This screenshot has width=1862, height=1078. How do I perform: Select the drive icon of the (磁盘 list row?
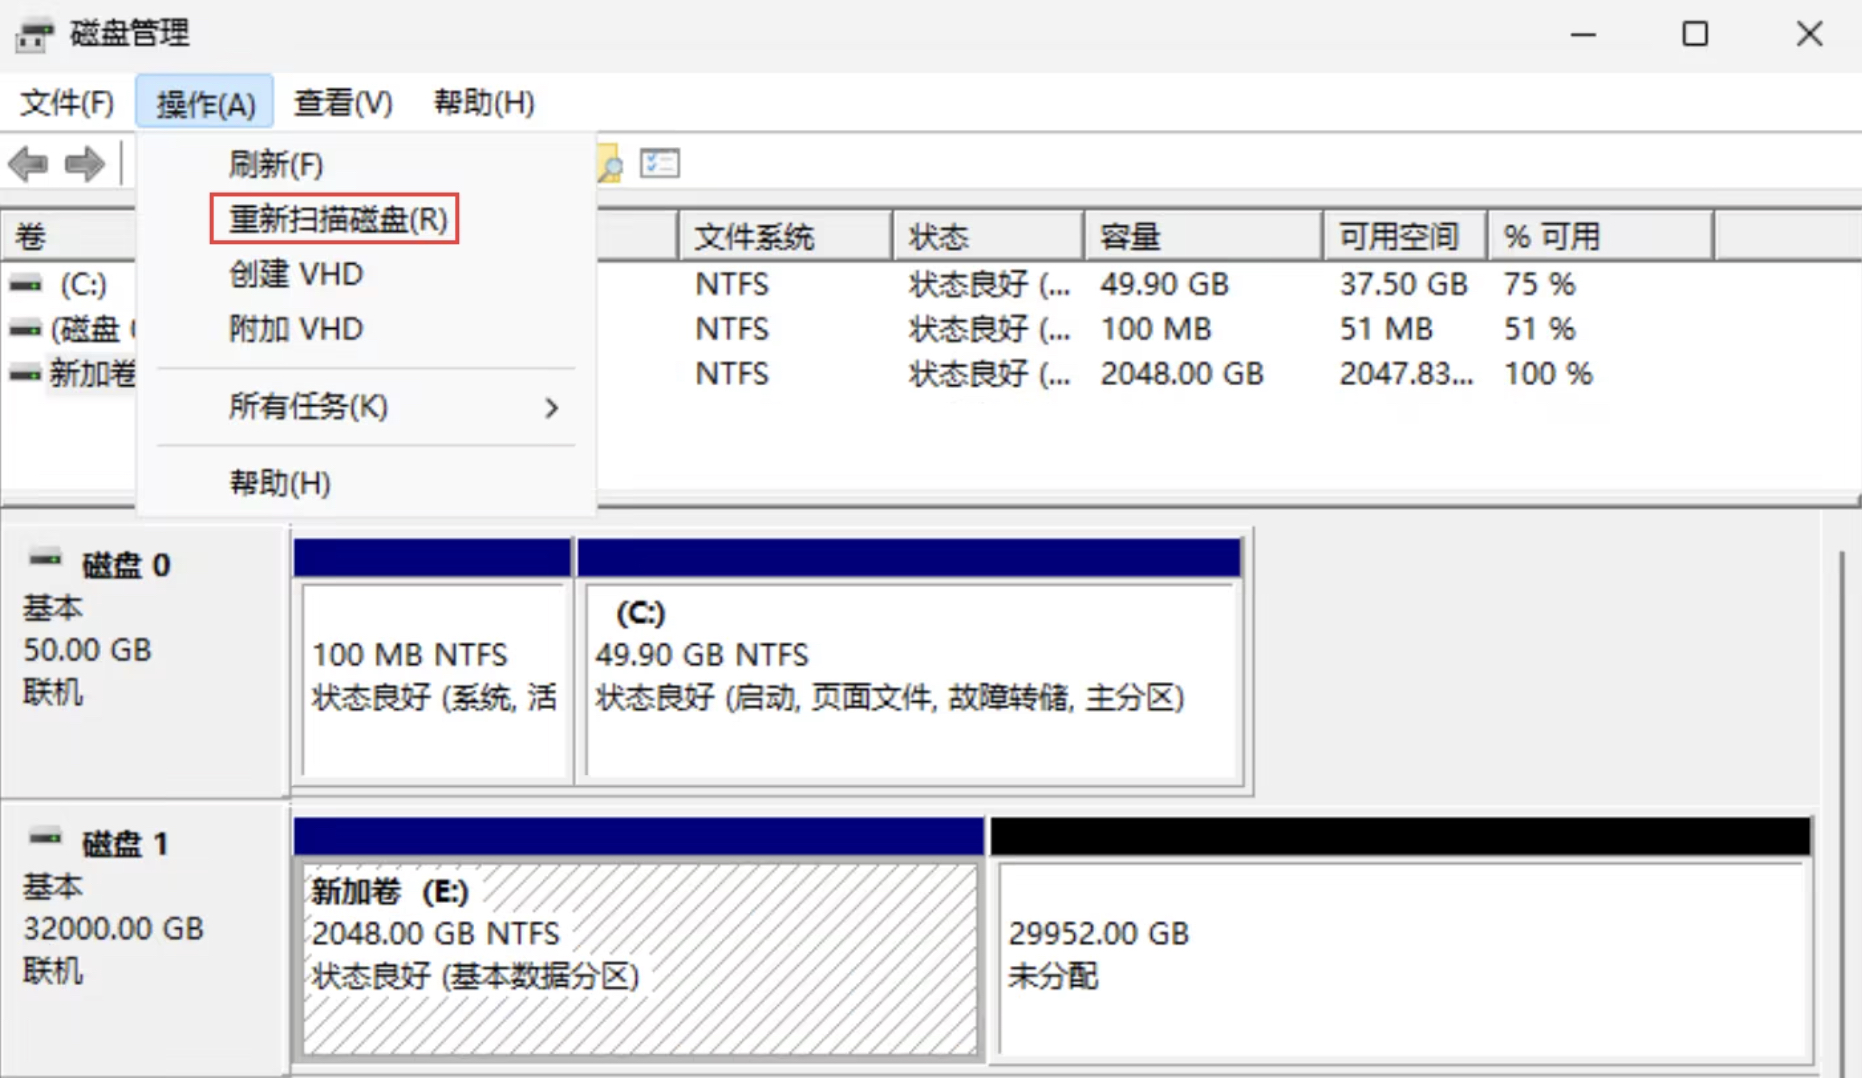click(x=26, y=329)
